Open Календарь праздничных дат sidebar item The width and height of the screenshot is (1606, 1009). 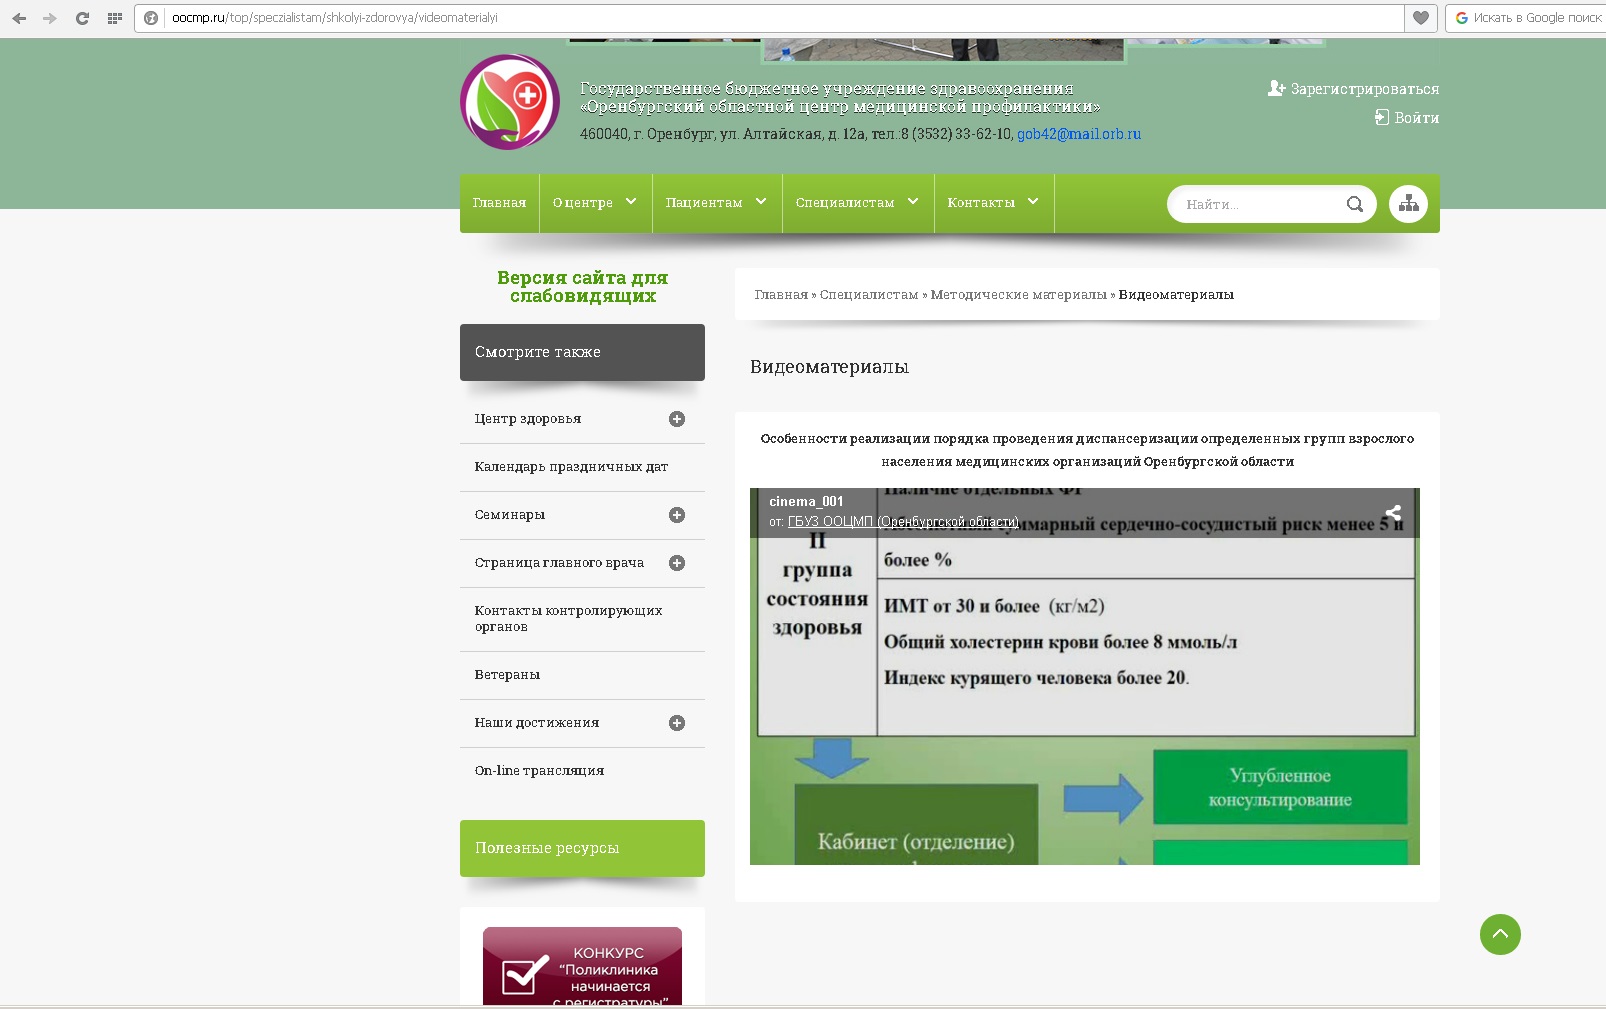point(571,467)
